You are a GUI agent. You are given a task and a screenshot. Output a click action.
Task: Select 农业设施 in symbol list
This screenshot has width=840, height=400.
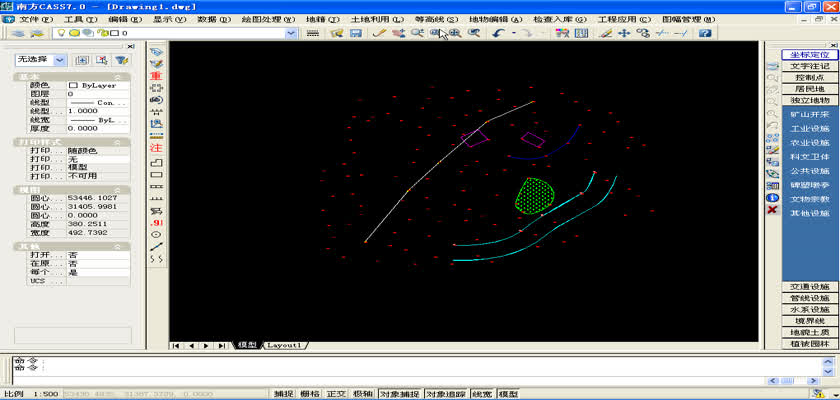[x=810, y=143]
